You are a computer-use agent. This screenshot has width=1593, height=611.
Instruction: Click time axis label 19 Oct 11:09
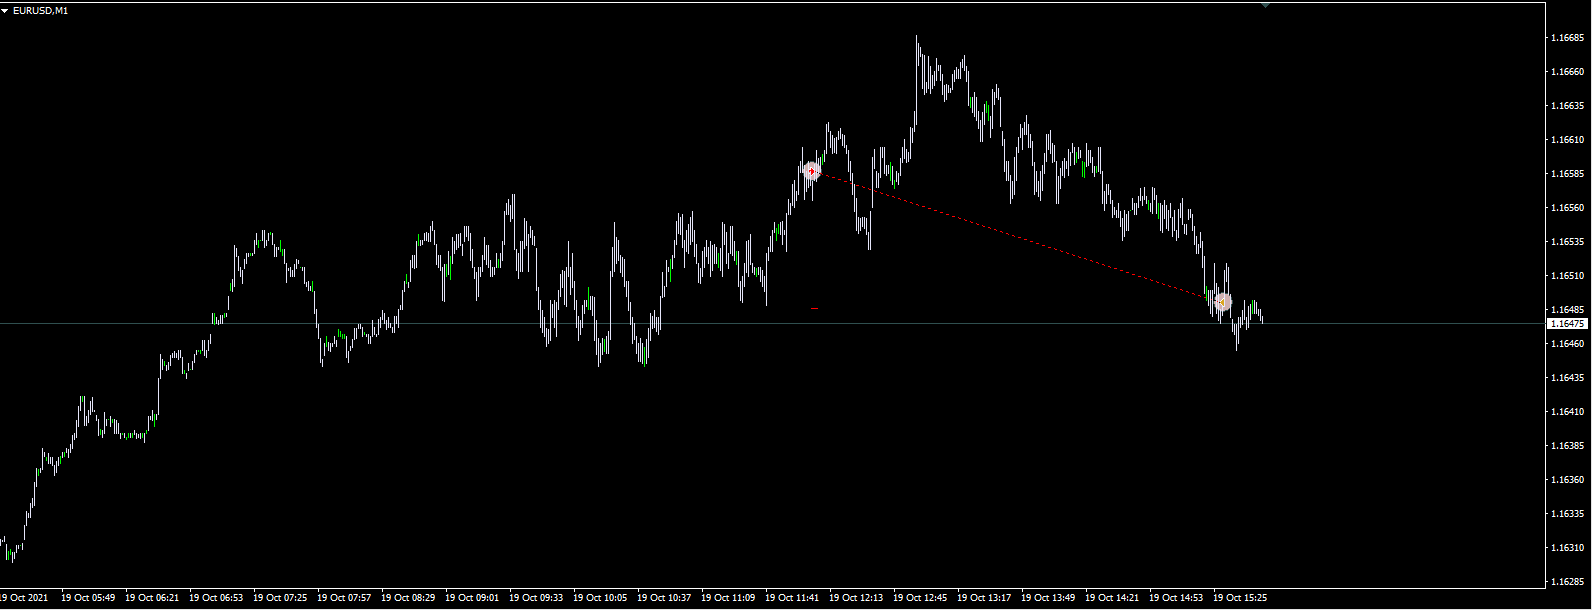(x=728, y=598)
